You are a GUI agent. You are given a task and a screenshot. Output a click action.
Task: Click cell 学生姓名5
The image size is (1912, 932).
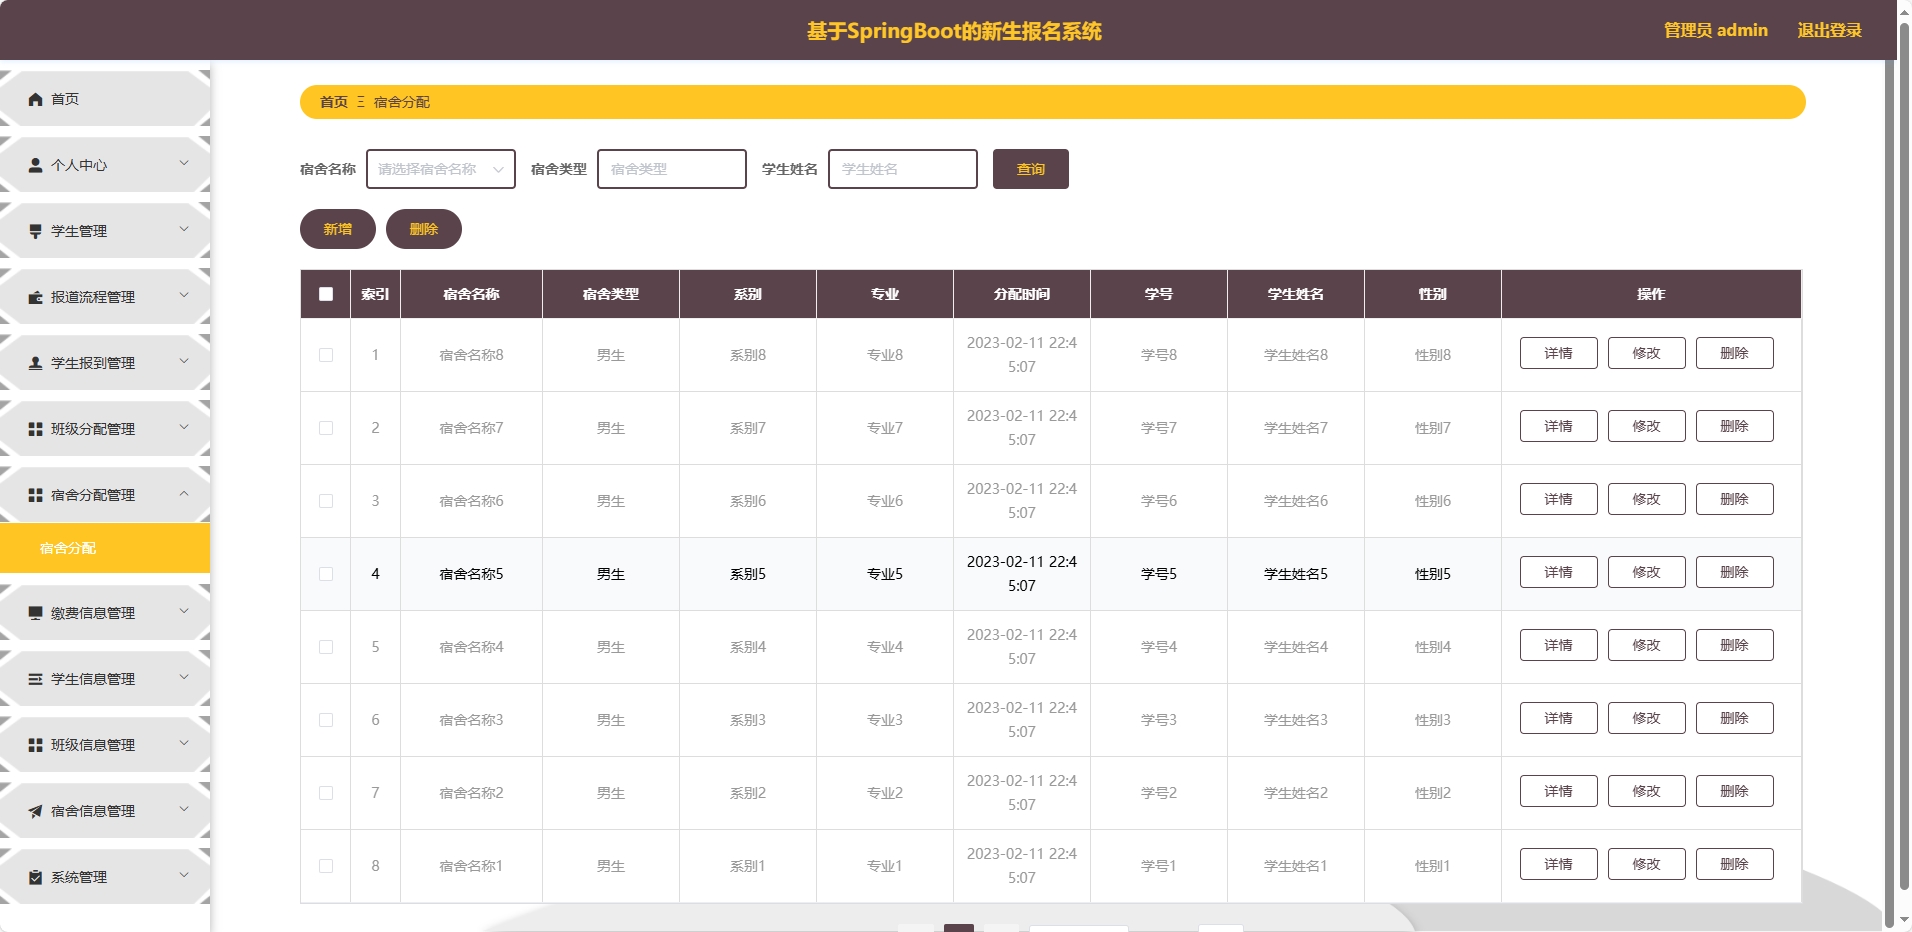pos(1296,574)
